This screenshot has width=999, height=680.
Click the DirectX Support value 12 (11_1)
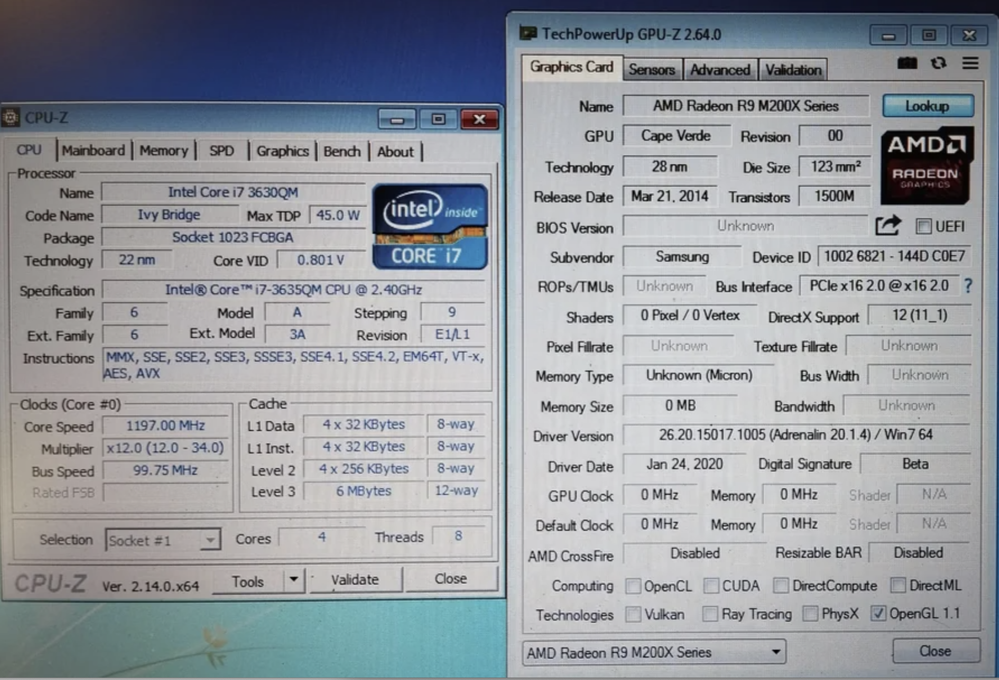pyautogui.click(x=919, y=315)
